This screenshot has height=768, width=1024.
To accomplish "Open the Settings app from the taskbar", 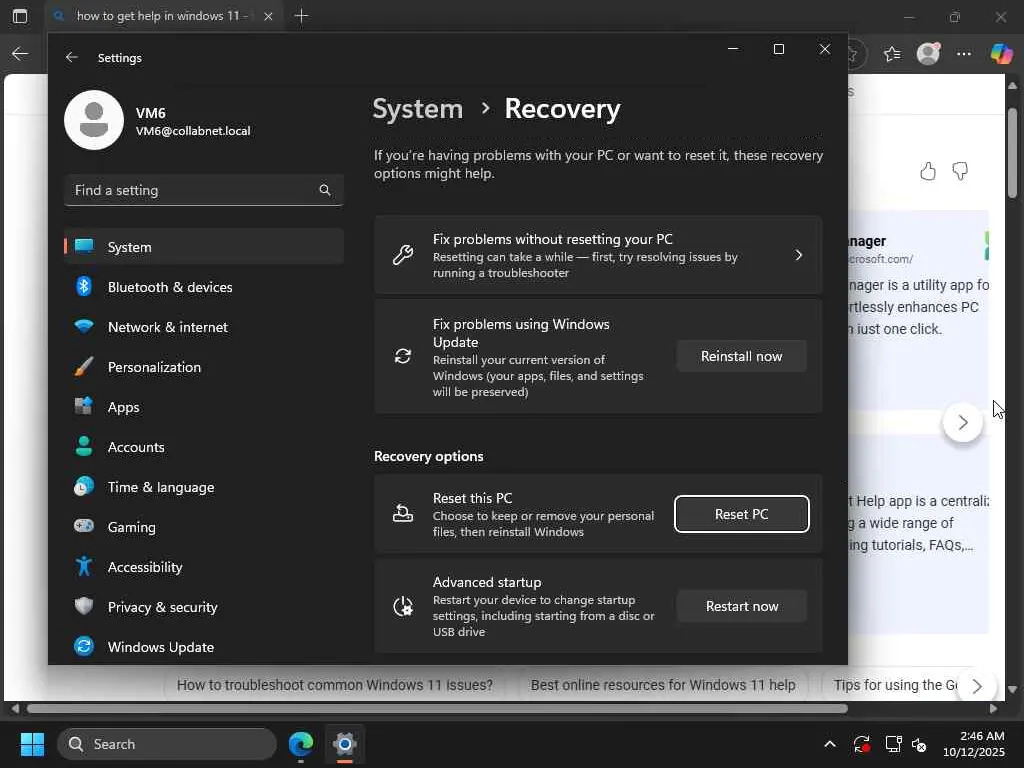I will click(345, 744).
